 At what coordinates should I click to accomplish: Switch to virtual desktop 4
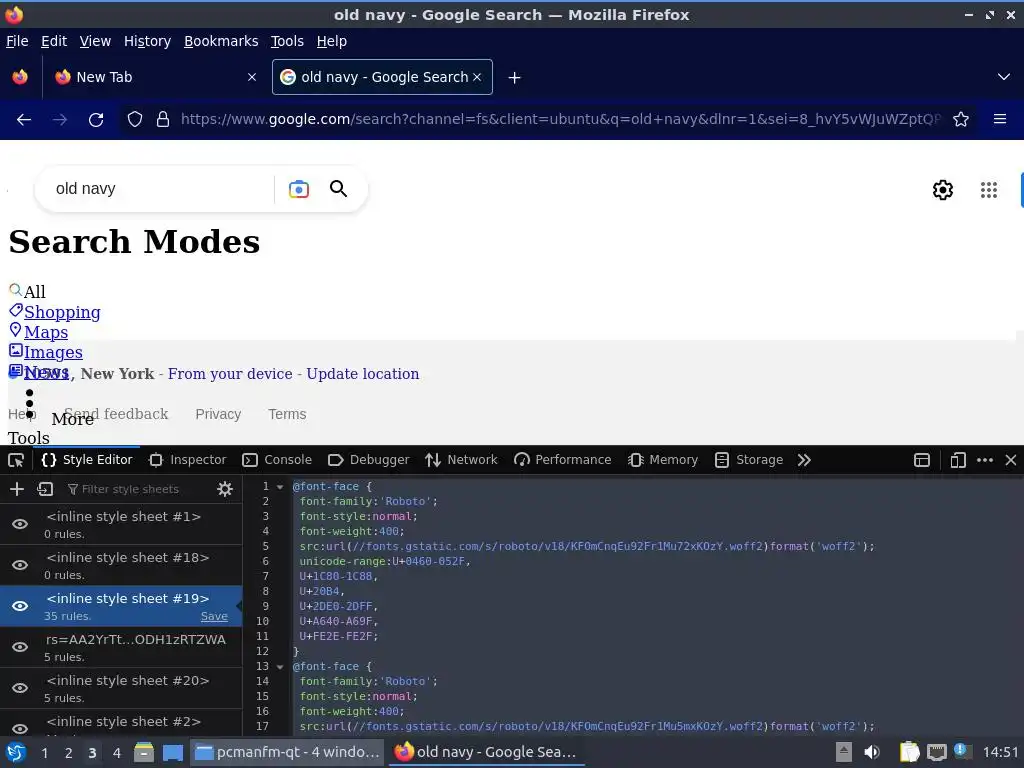point(116,753)
